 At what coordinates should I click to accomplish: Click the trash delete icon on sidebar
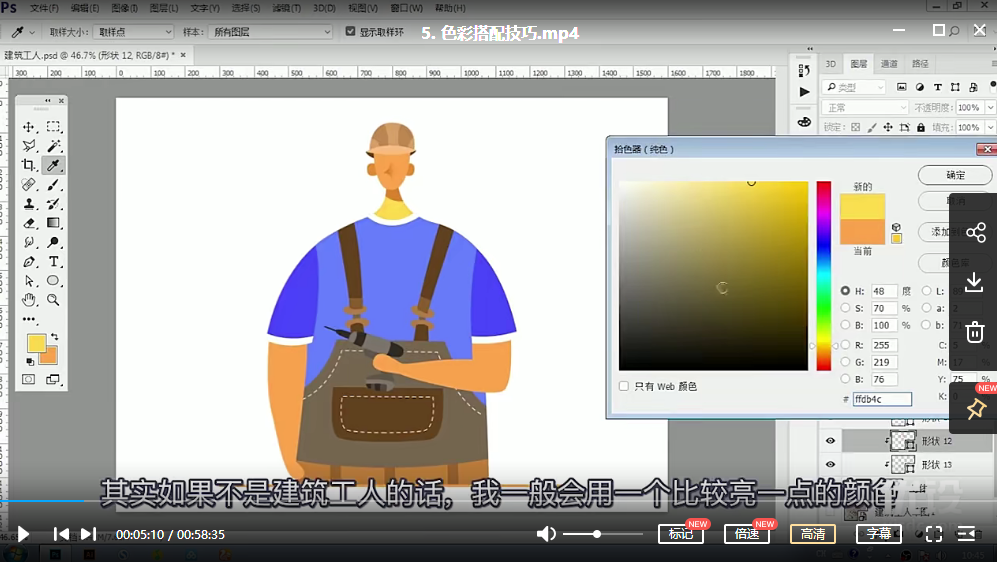pos(975,332)
